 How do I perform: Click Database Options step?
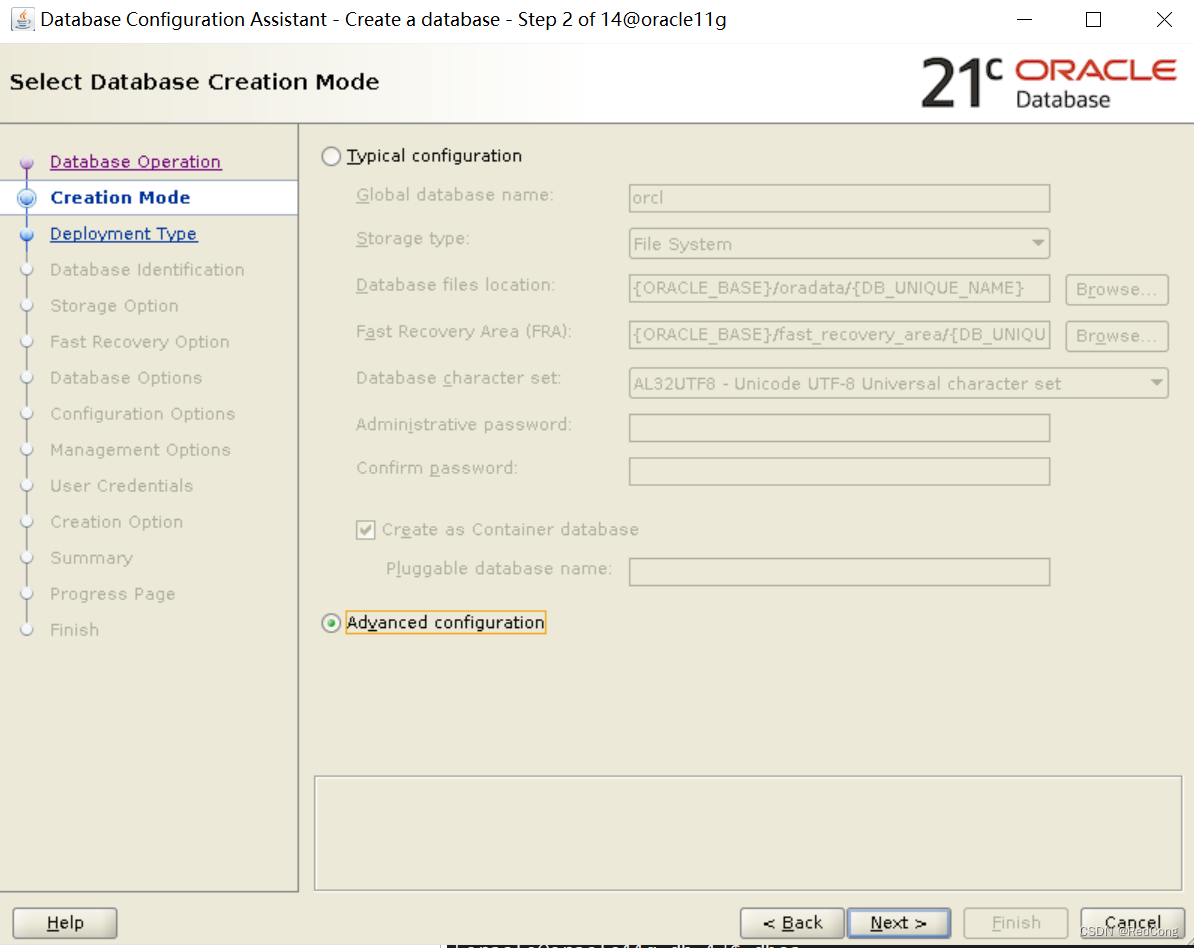click(126, 378)
